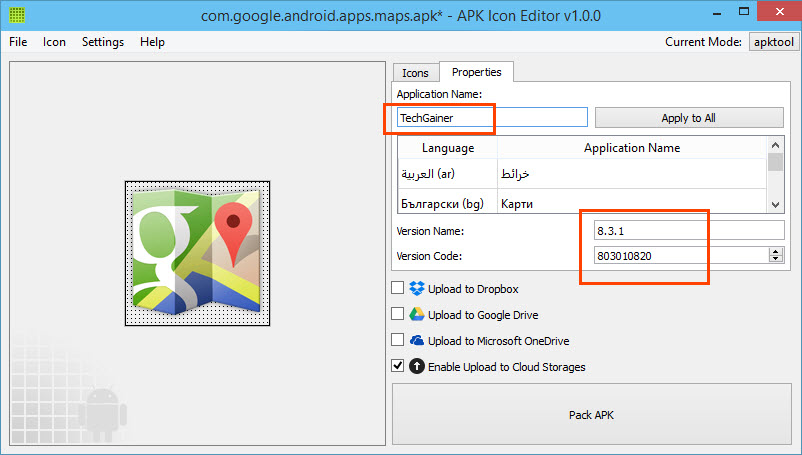The height and width of the screenshot is (455, 802).
Task: Click the language table scrollbar thumb
Action: 775,162
